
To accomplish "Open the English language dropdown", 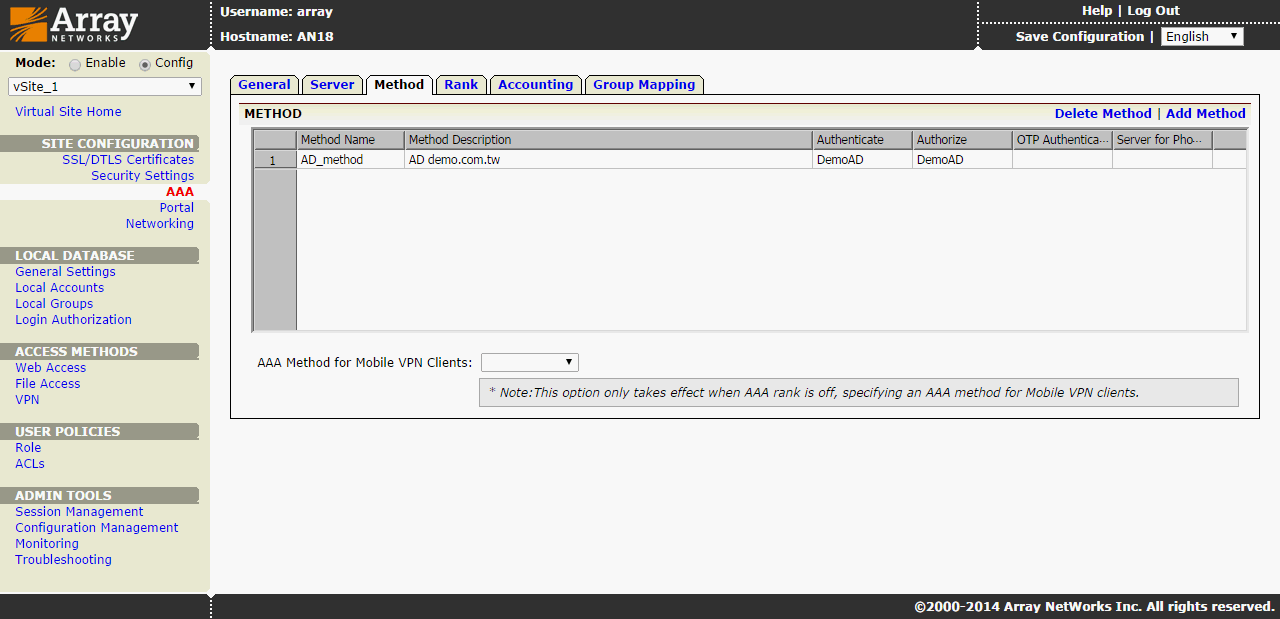I will point(1201,37).
